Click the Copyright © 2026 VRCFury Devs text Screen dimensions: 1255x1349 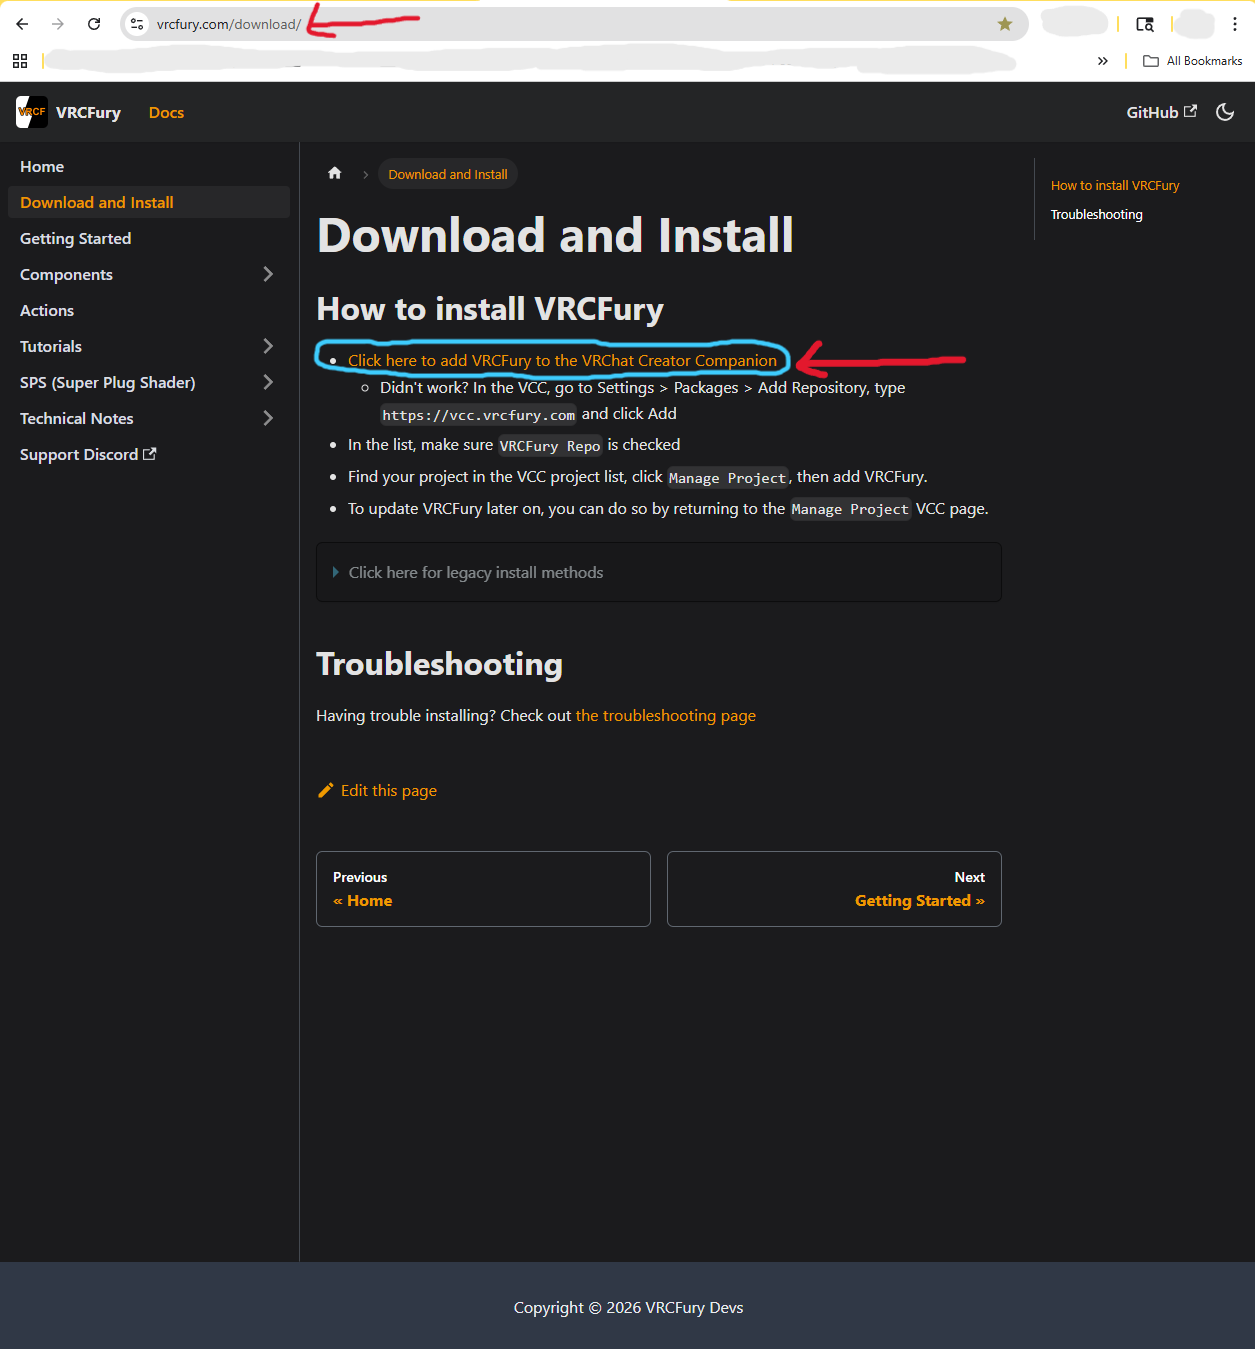click(628, 1307)
